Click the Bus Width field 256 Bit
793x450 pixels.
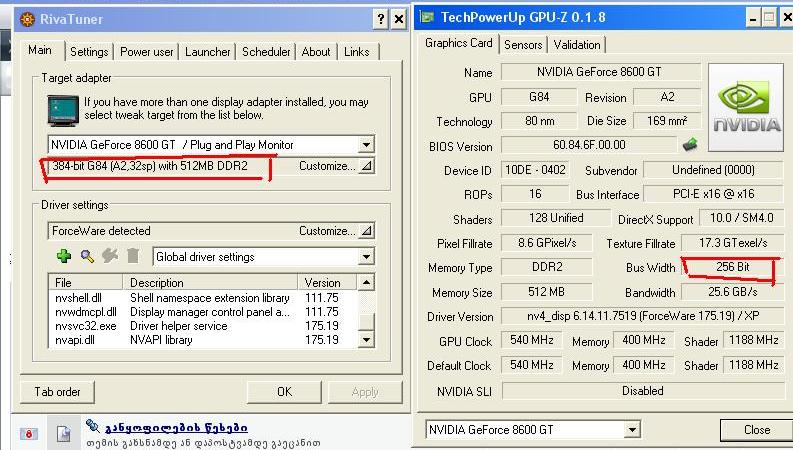click(x=732, y=266)
